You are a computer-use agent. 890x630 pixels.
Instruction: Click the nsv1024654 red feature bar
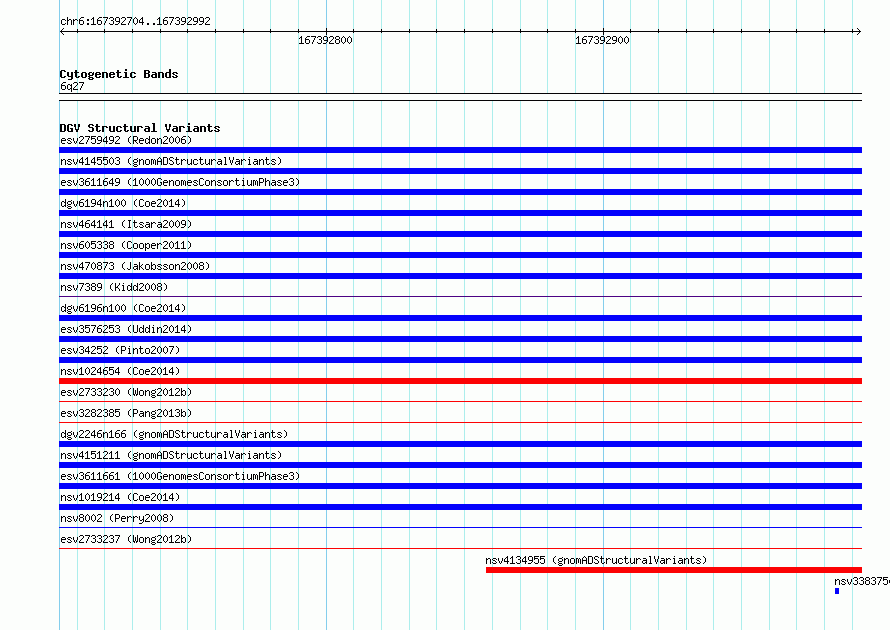(460, 381)
